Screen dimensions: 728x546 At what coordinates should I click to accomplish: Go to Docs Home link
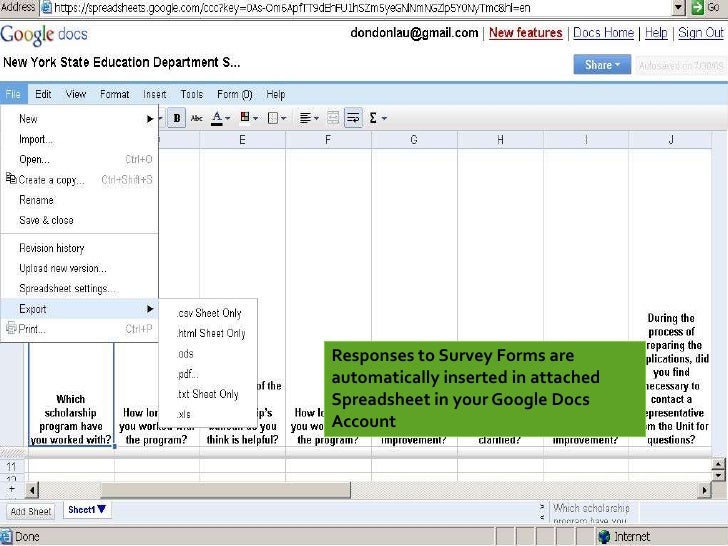click(x=604, y=33)
